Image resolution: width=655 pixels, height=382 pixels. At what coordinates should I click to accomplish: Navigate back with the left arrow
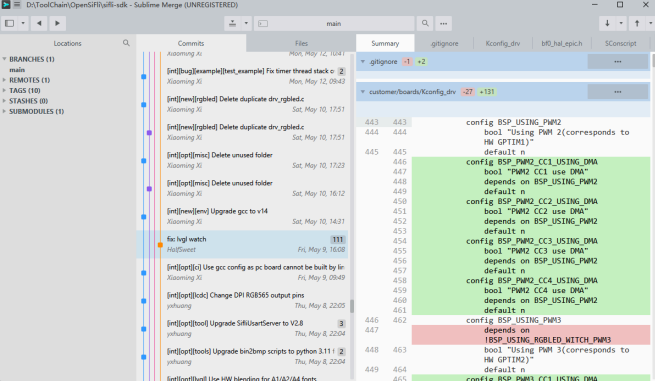[39, 23]
